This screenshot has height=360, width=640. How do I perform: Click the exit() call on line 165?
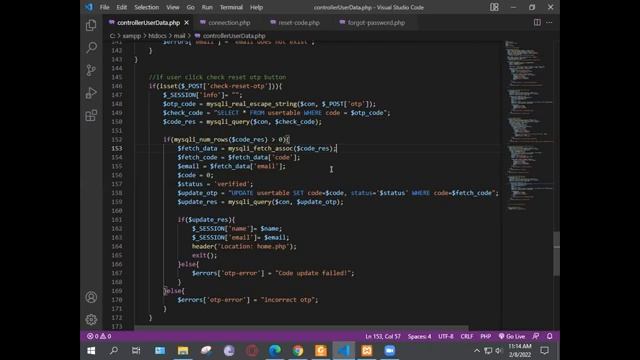coord(204,255)
